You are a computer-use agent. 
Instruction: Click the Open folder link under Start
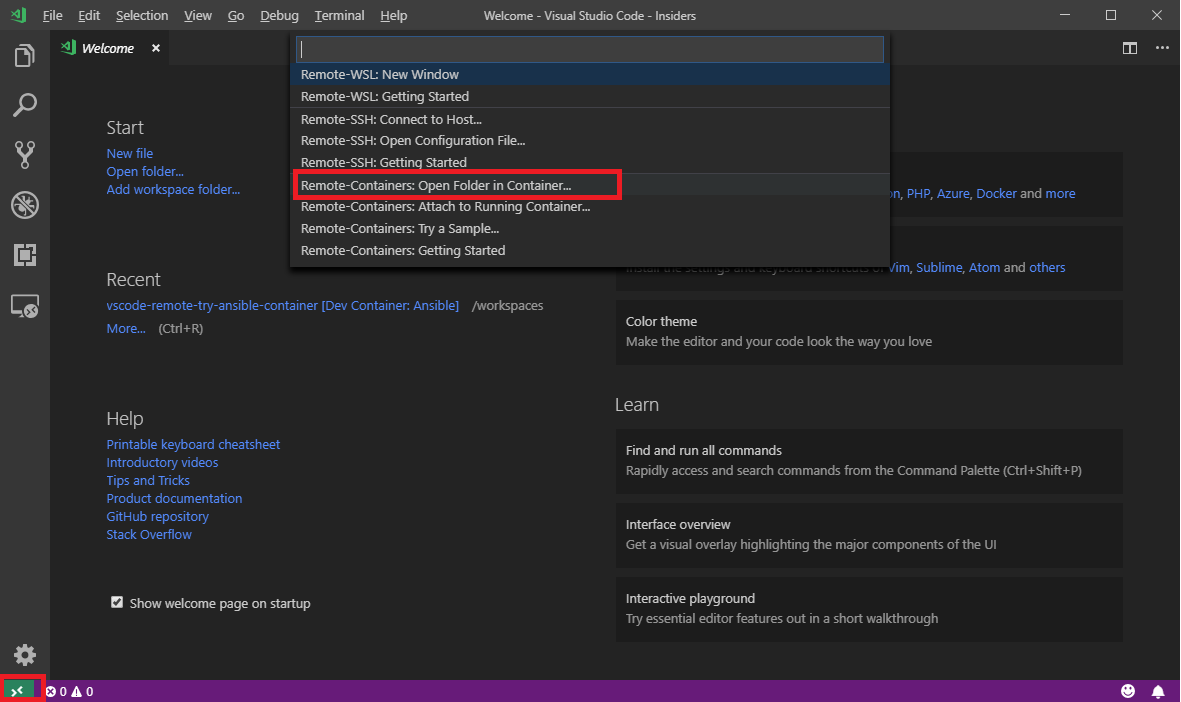pos(144,171)
